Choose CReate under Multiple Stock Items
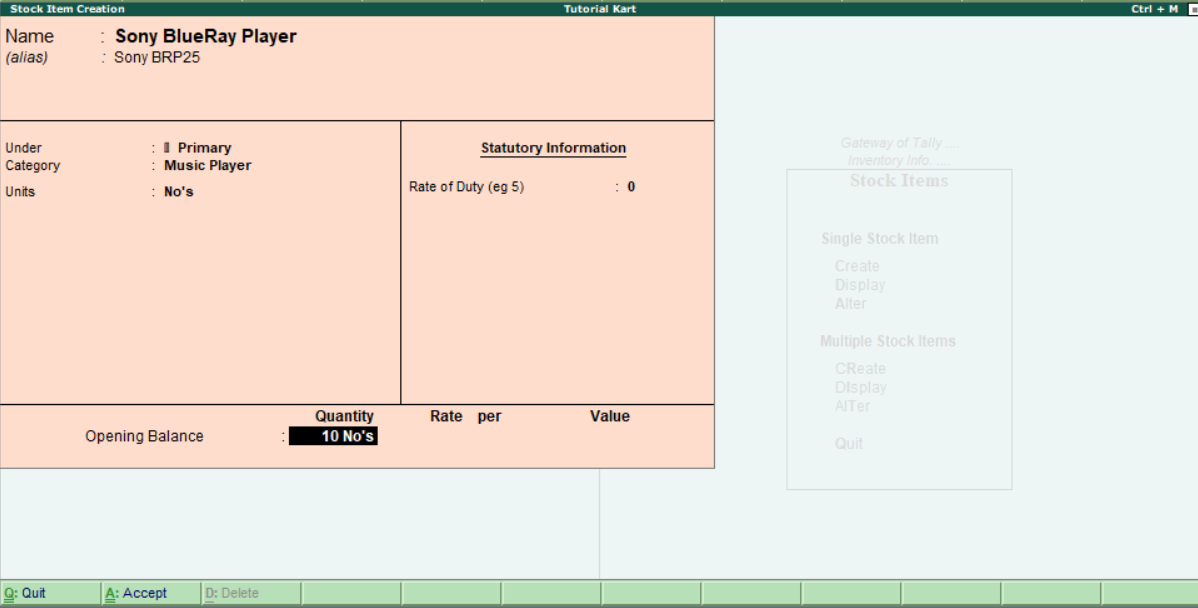1198x608 pixels. pyautogui.click(x=860, y=369)
